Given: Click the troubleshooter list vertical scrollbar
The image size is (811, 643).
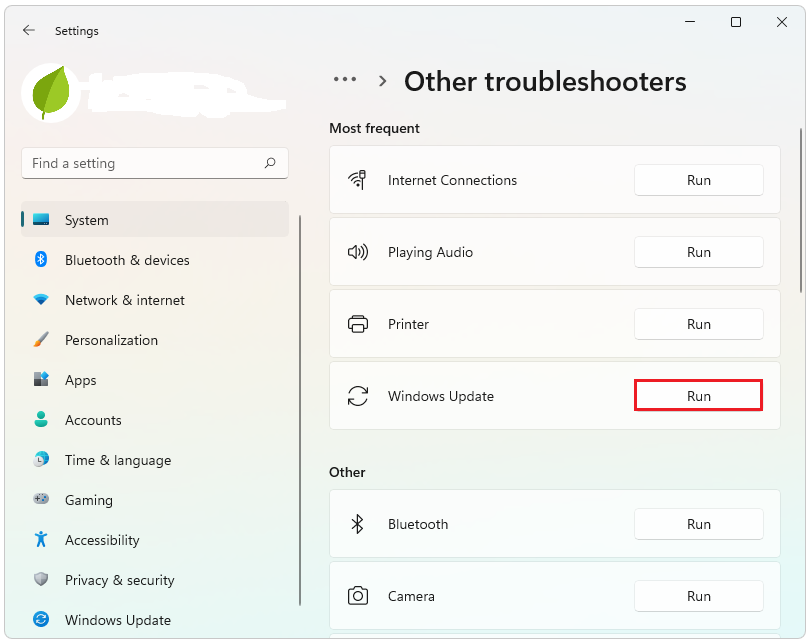Looking at the screenshot, I should pyautogui.click(x=801, y=210).
